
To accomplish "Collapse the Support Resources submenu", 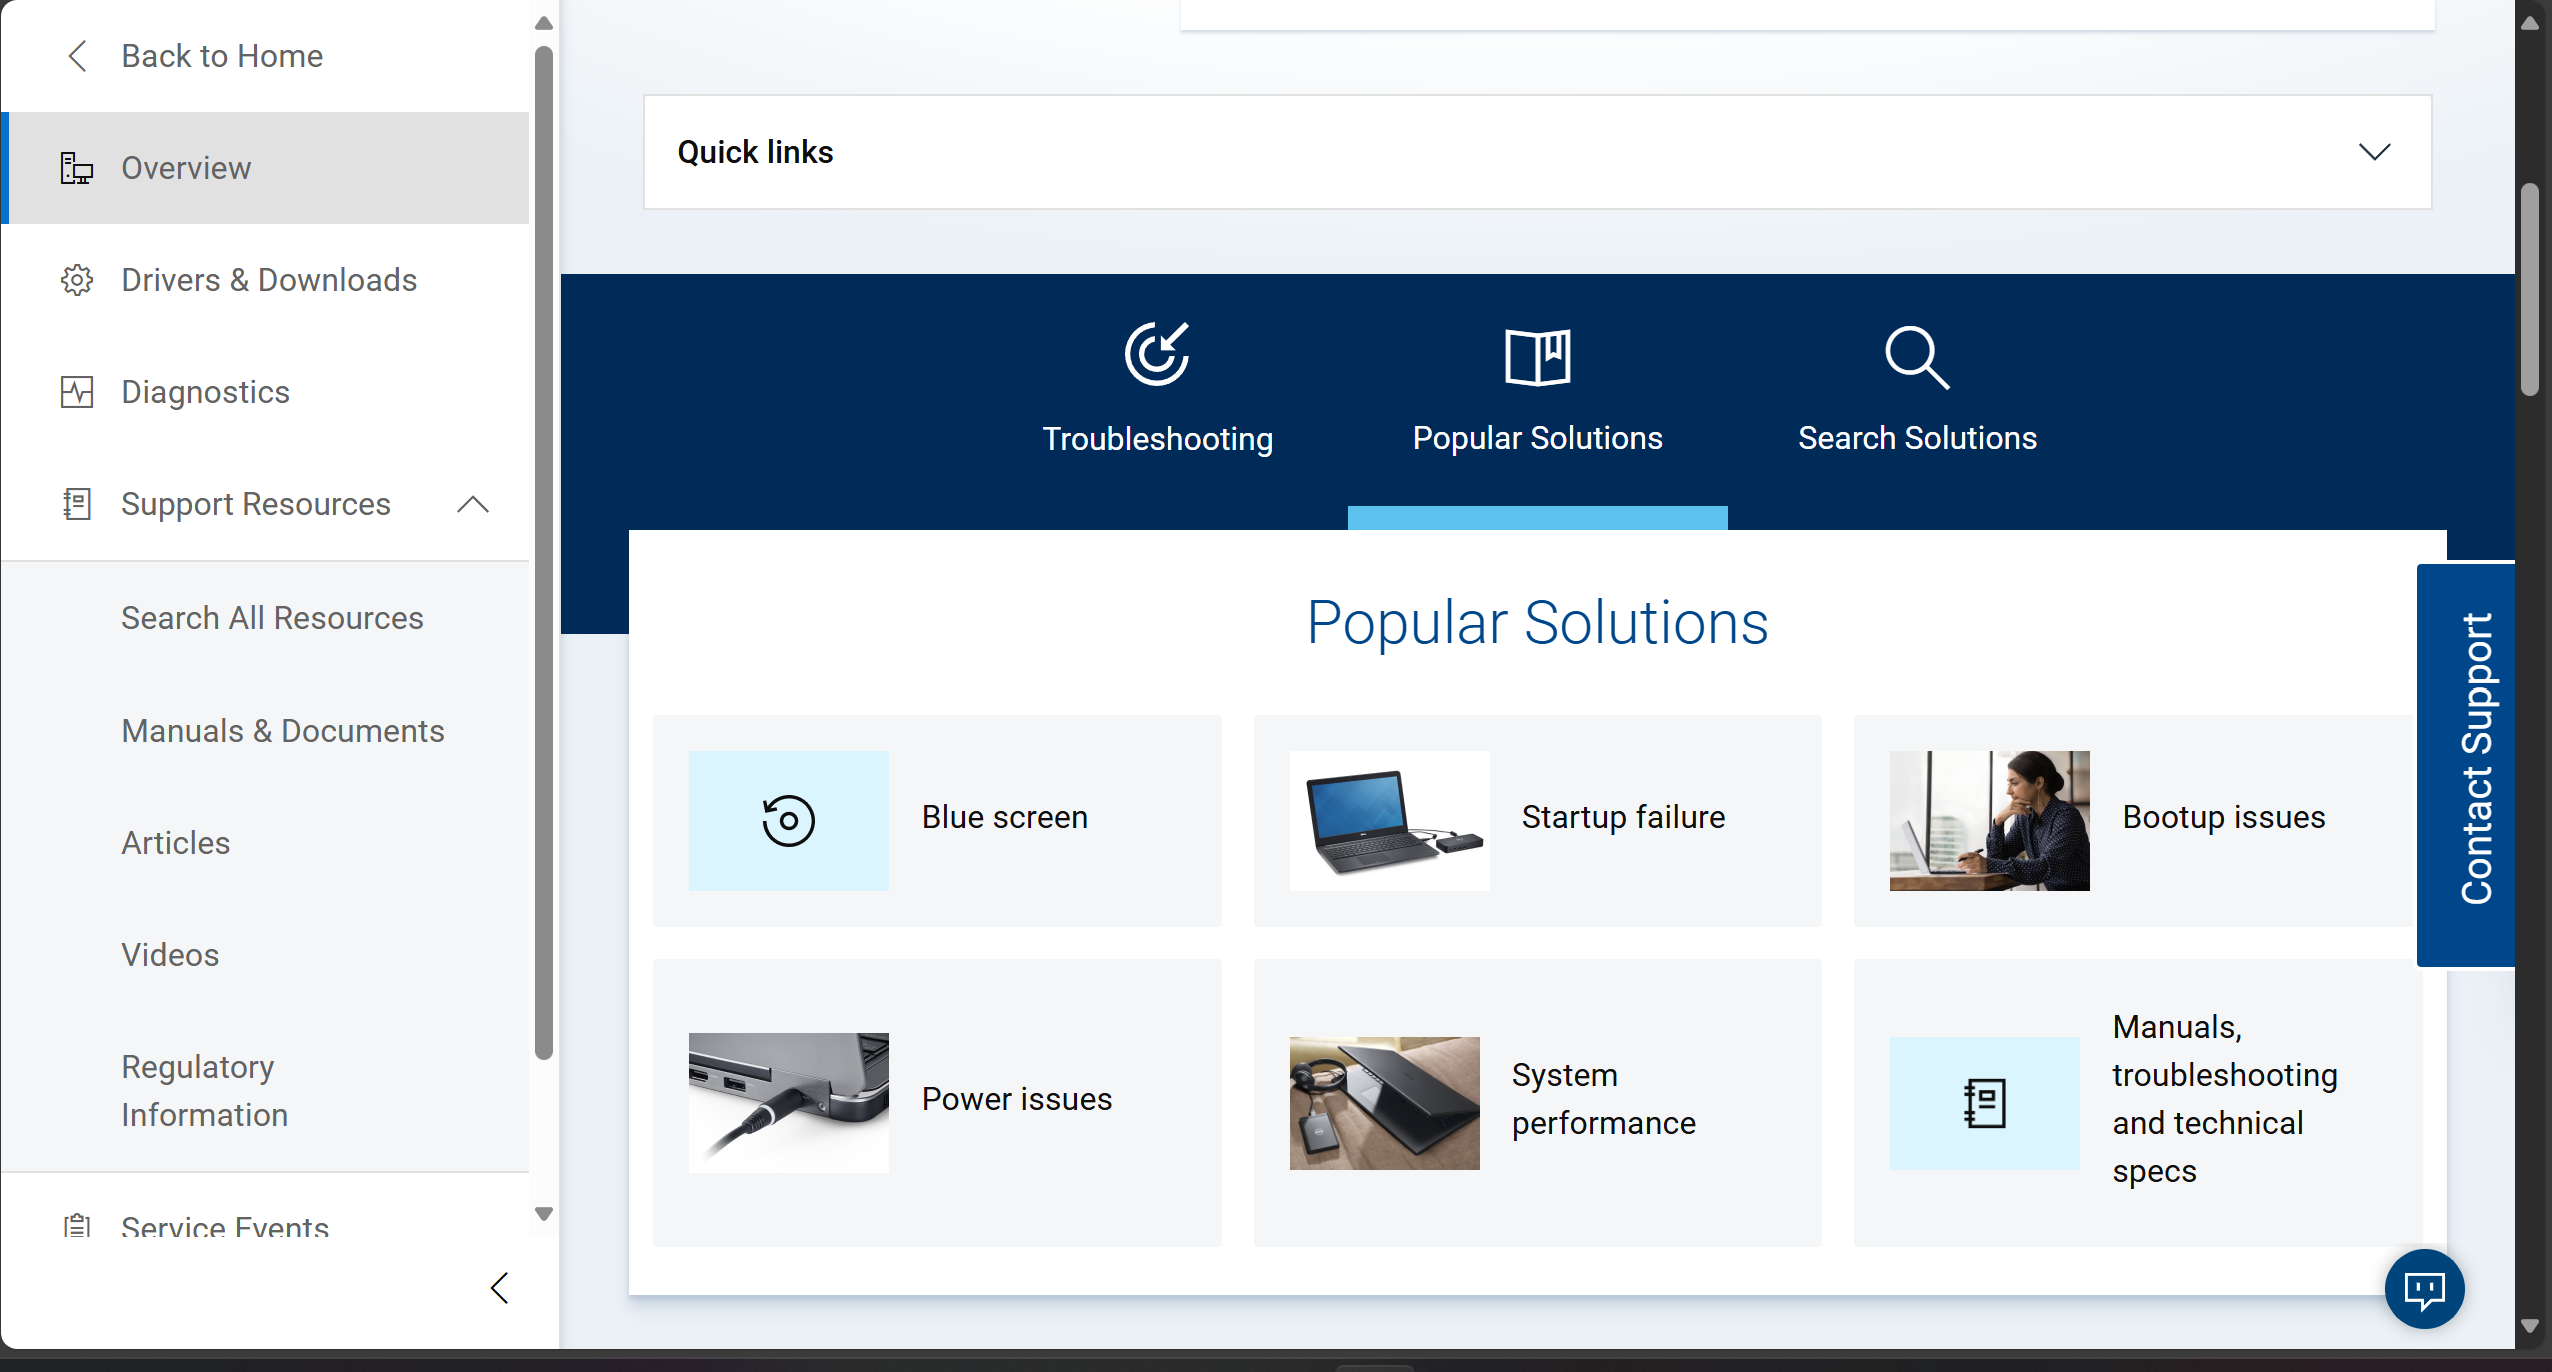I will point(473,504).
